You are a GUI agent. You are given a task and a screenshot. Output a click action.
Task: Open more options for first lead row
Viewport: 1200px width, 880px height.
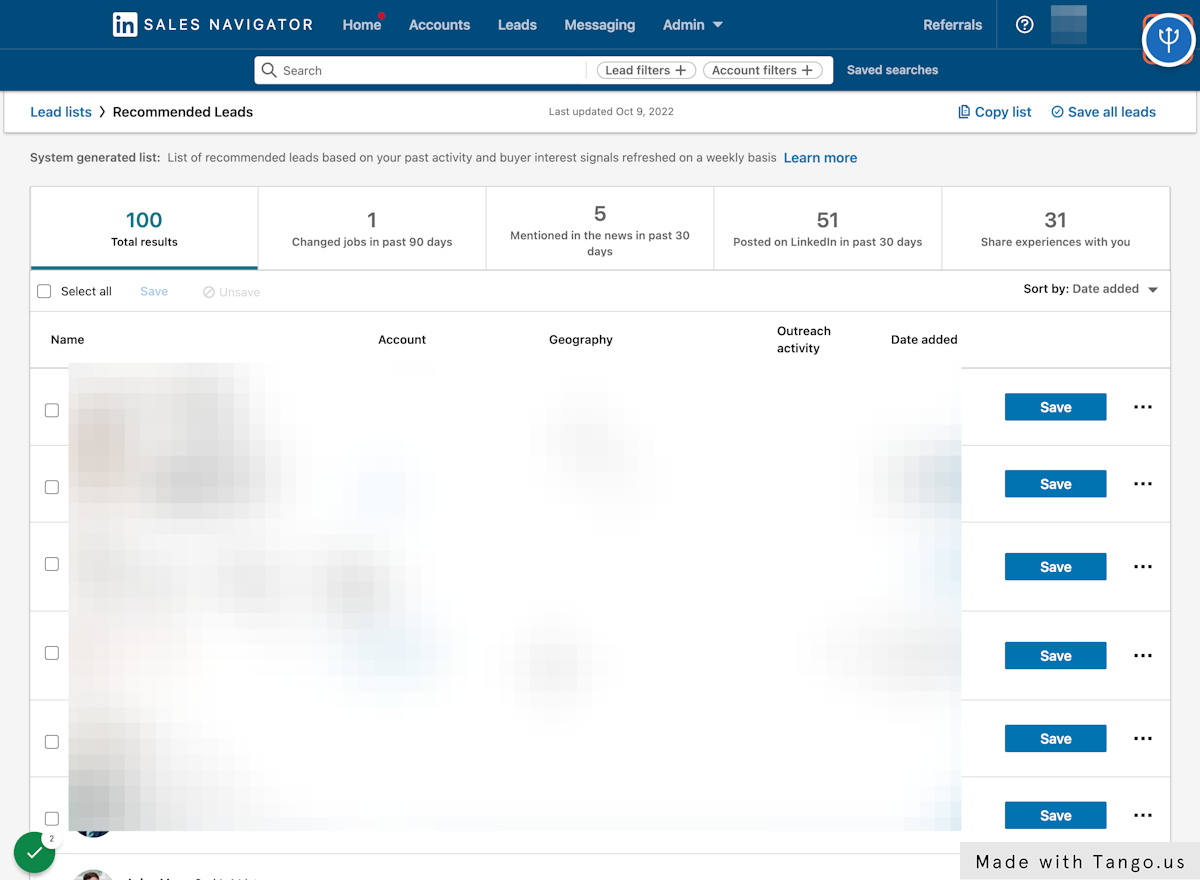[x=1143, y=407]
